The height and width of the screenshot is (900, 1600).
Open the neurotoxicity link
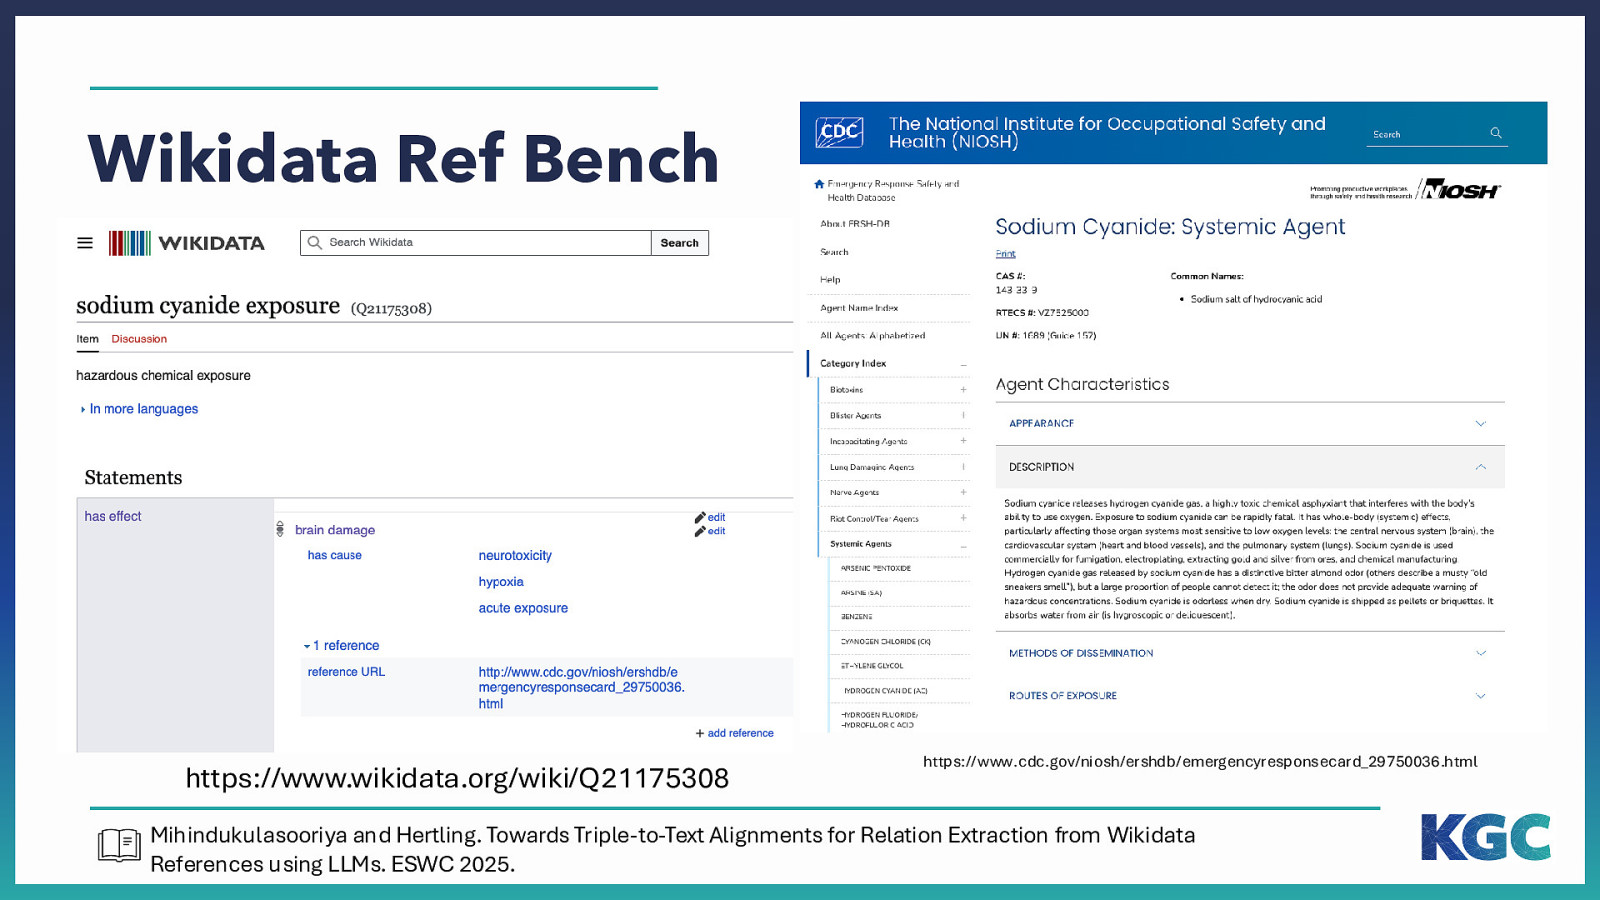515,556
